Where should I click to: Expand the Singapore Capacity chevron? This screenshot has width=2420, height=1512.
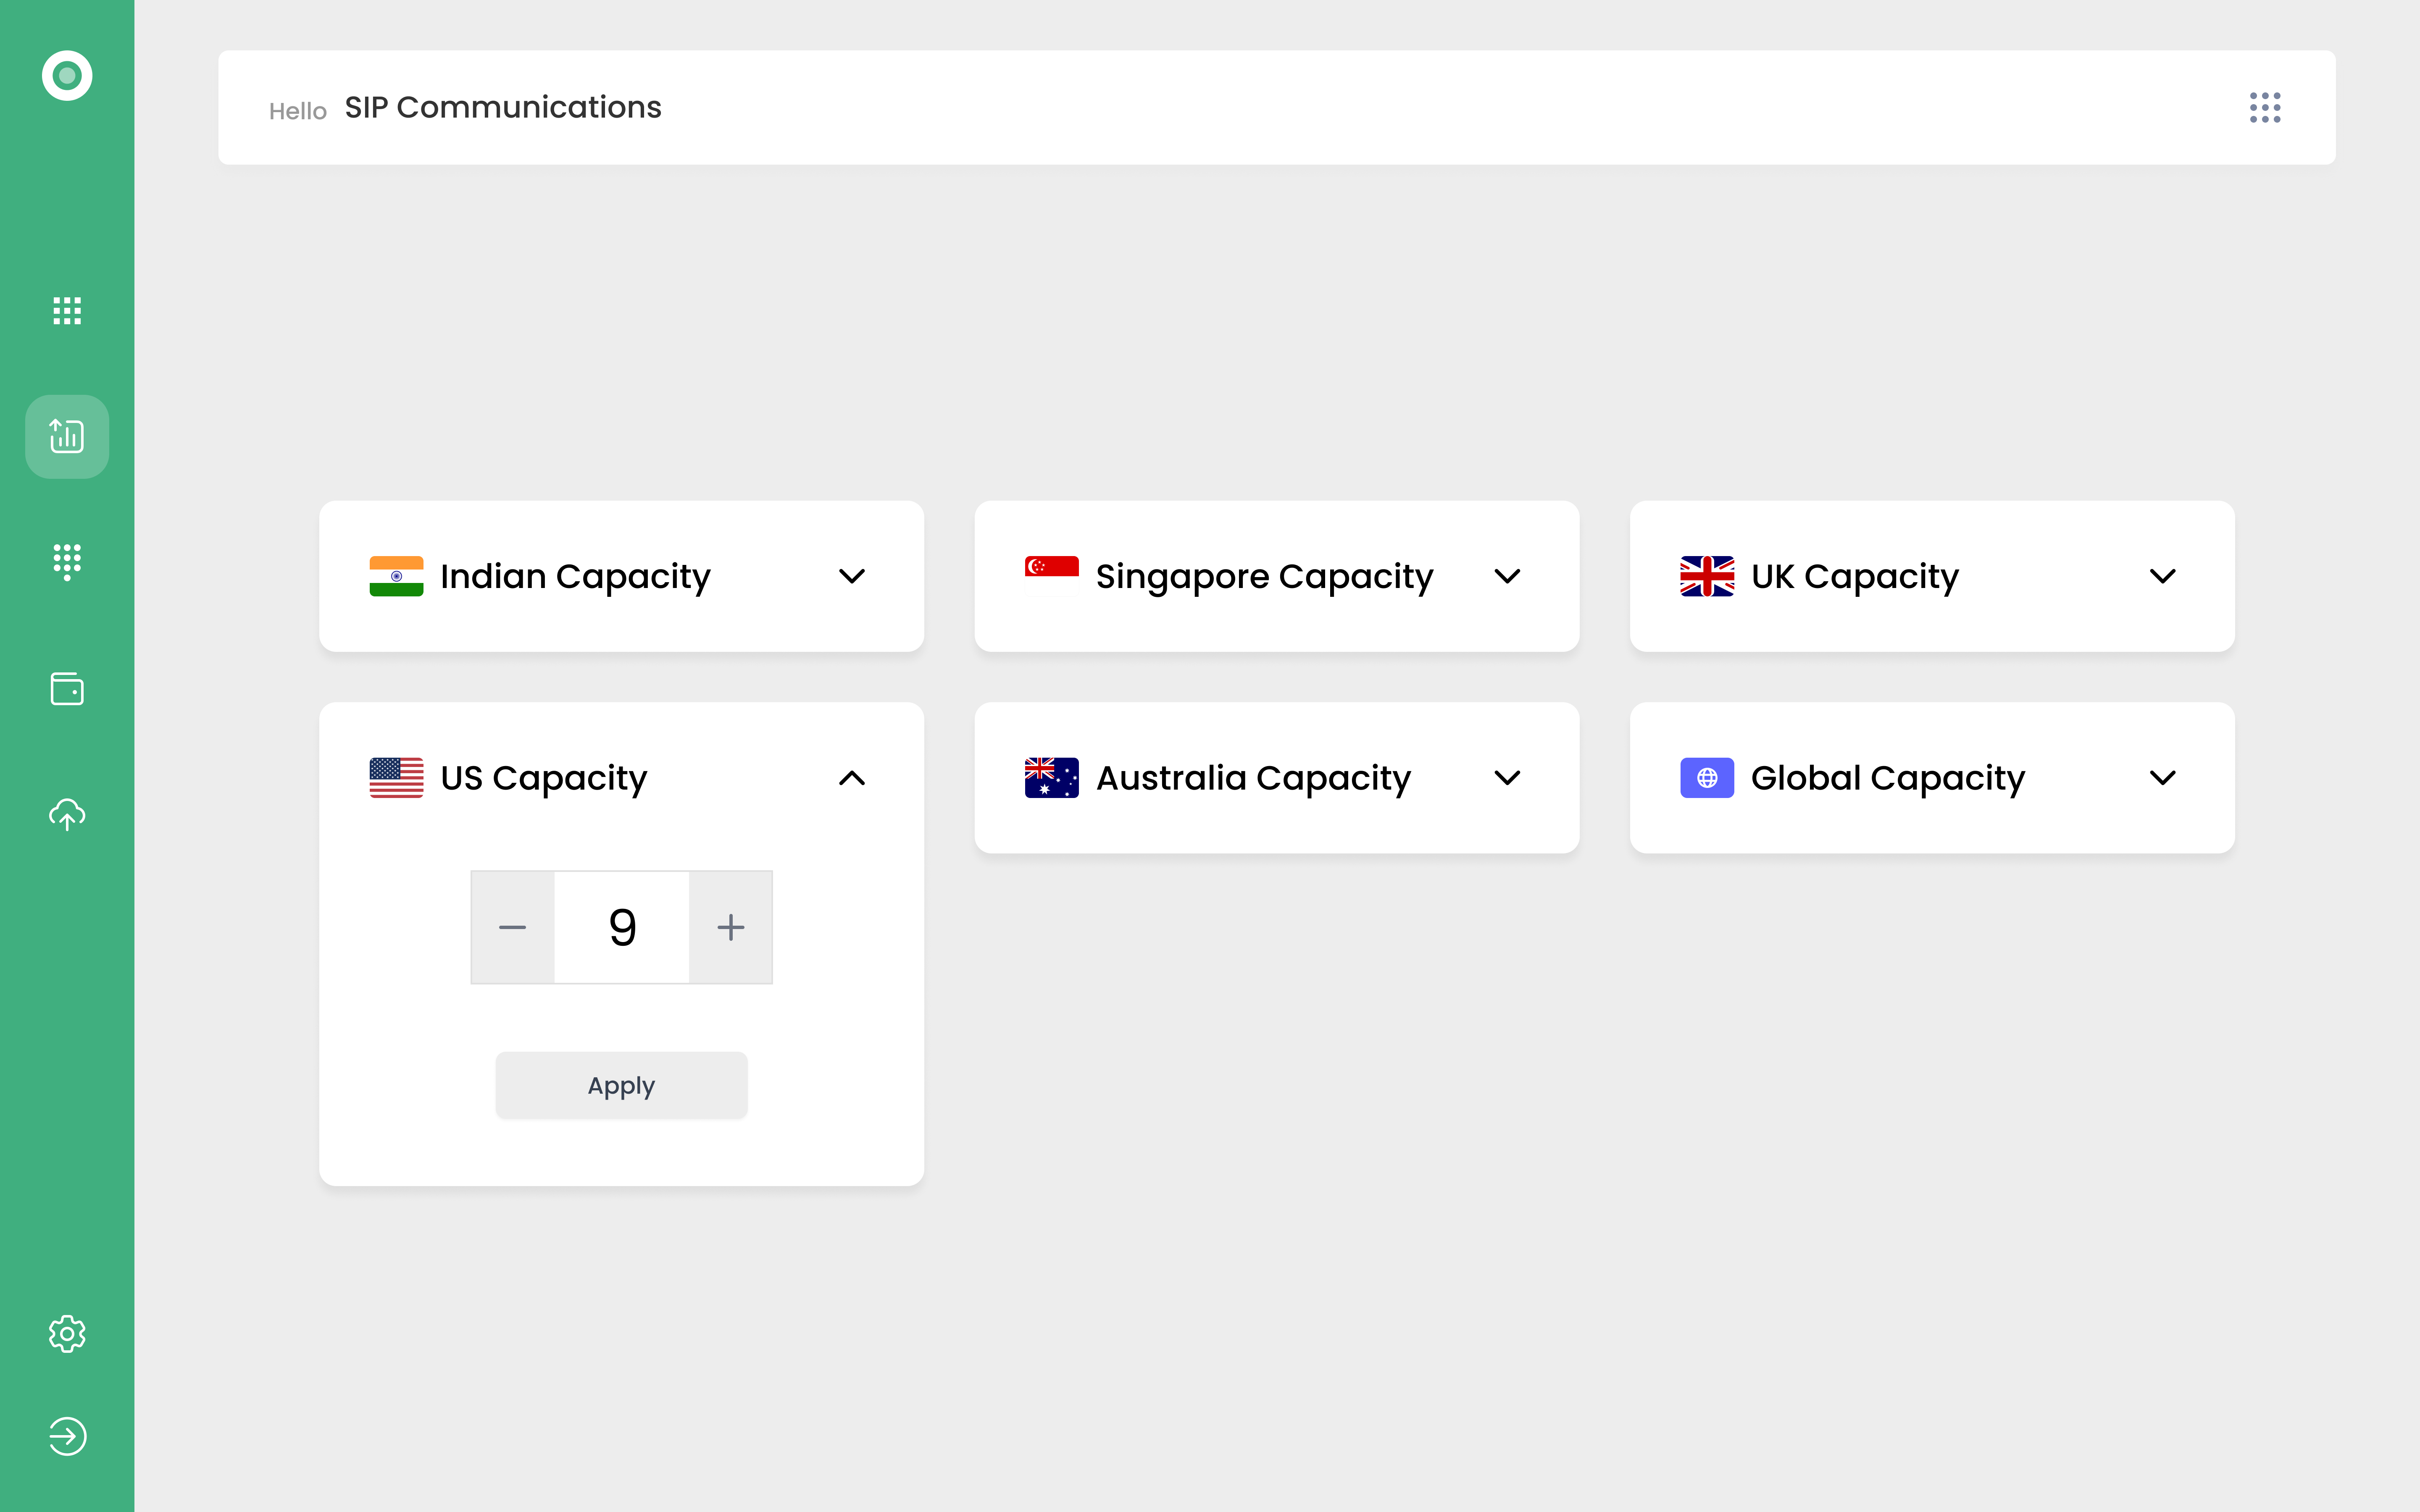(x=1507, y=576)
